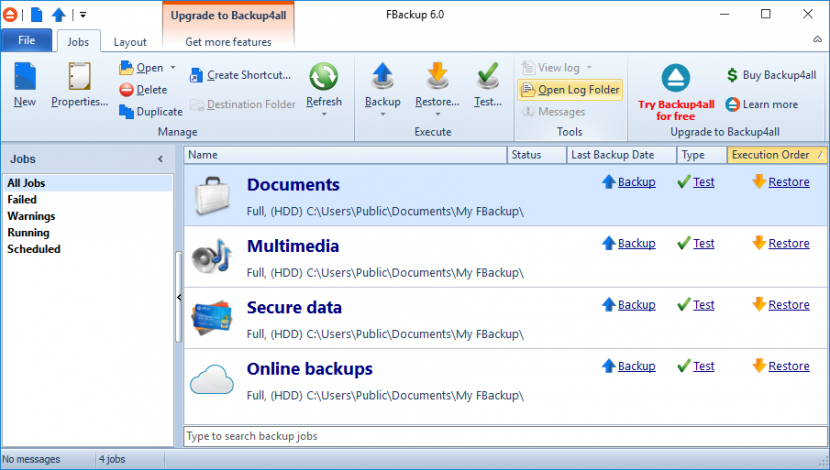
Task: Expand the Backup button dropdown in ribbon
Action: point(382,114)
